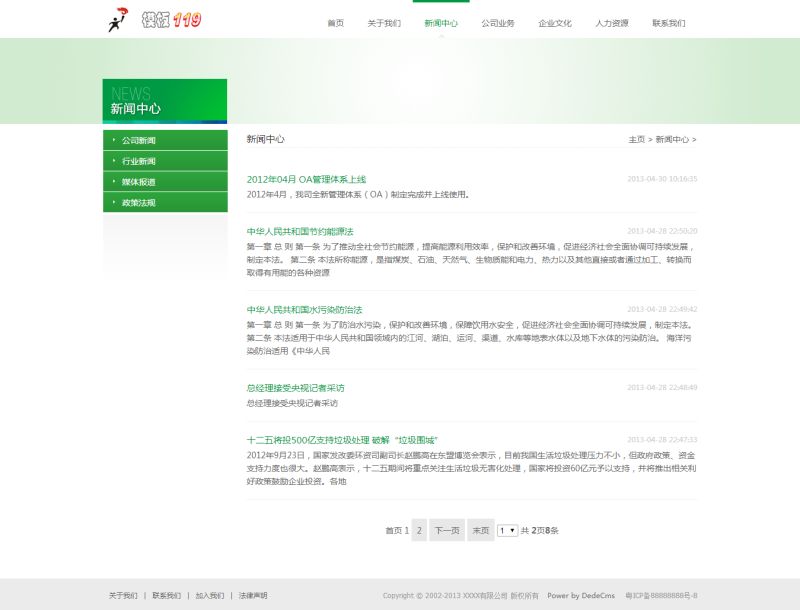The height and width of the screenshot is (610, 800).
Task: Click the running-figure site logo
Action: (x=117, y=20)
